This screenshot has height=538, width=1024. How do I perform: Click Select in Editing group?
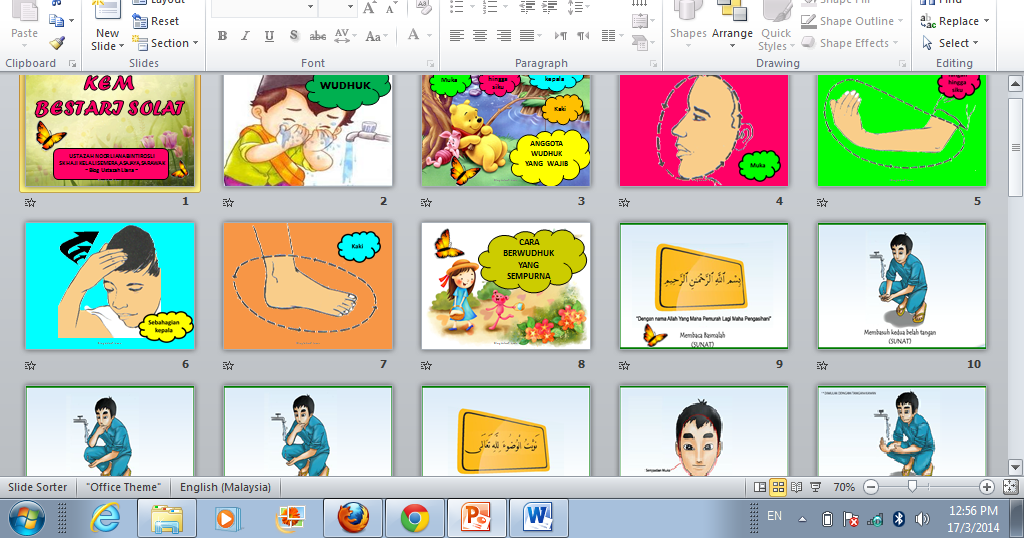(x=950, y=43)
